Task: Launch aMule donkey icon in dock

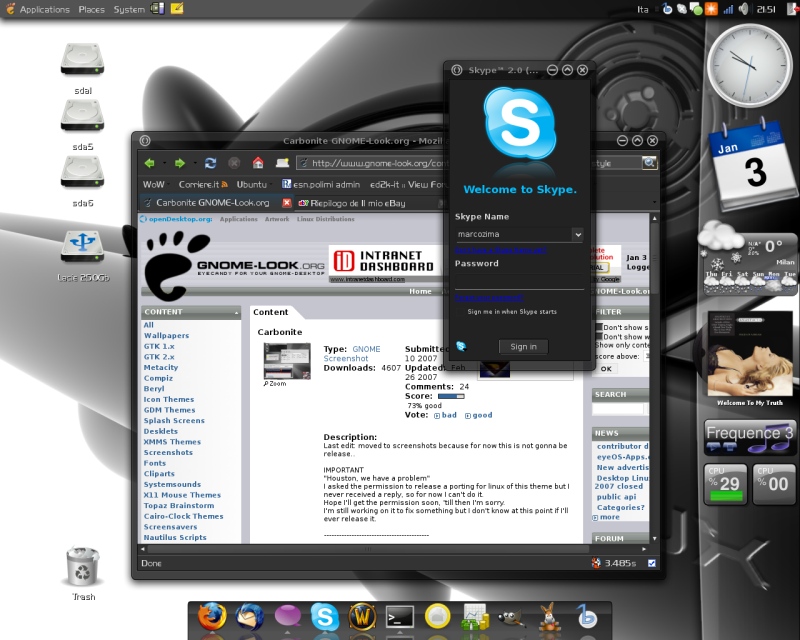Action: coord(549,617)
